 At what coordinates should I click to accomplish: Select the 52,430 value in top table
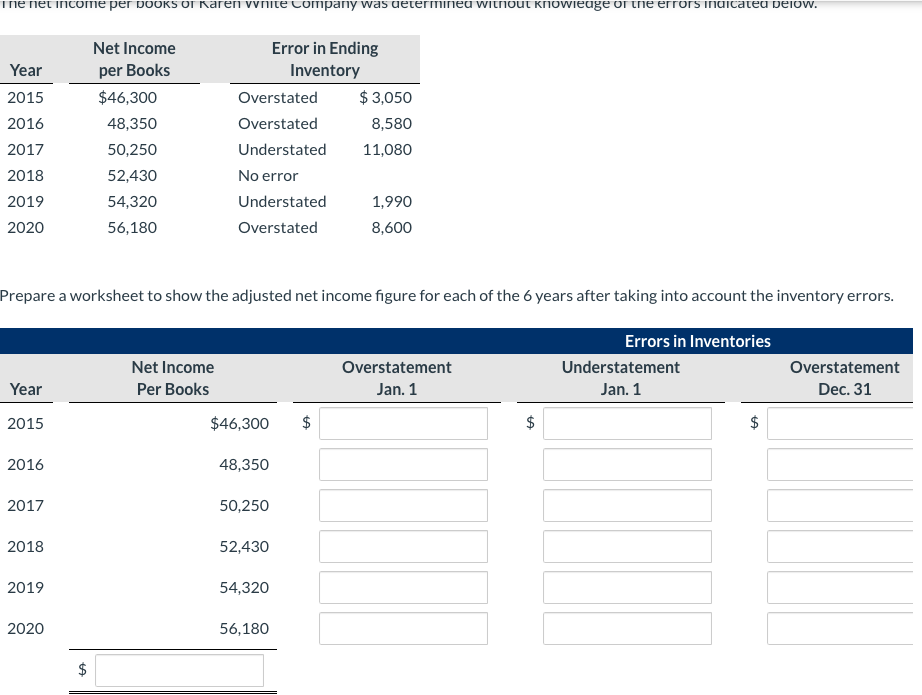[132, 175]
